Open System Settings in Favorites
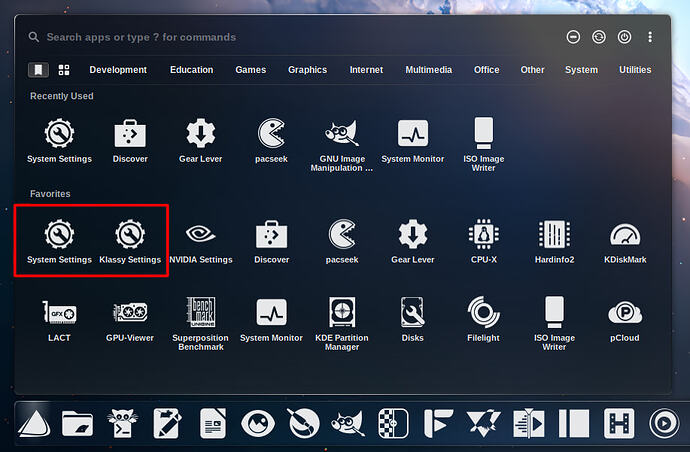The width and height of the screenshot is (690, 452). pyautogui.click(x=59, y=241)
